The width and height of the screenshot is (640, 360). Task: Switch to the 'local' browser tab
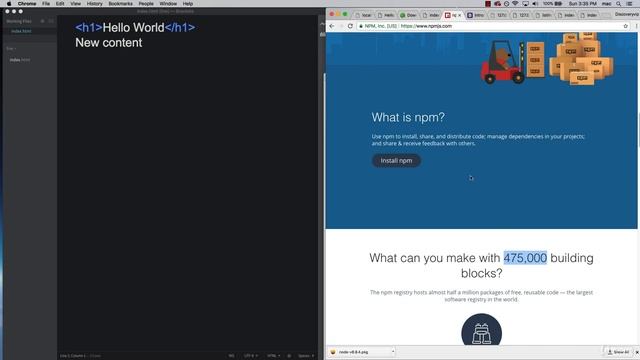click(363, 15)
